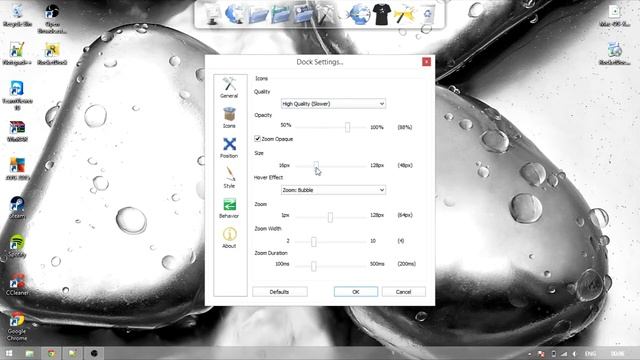The image size is (640, 360).
Task: Open the Windows Start button
Action: (x=8, y=353)
